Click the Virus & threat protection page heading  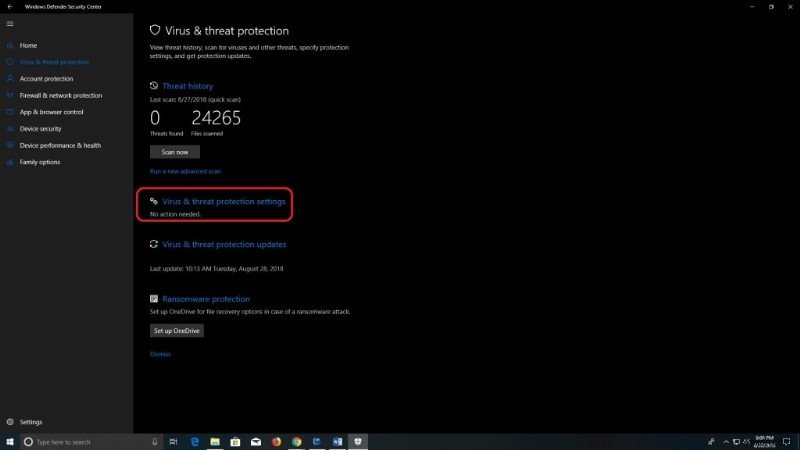click(x=227, y=31)
